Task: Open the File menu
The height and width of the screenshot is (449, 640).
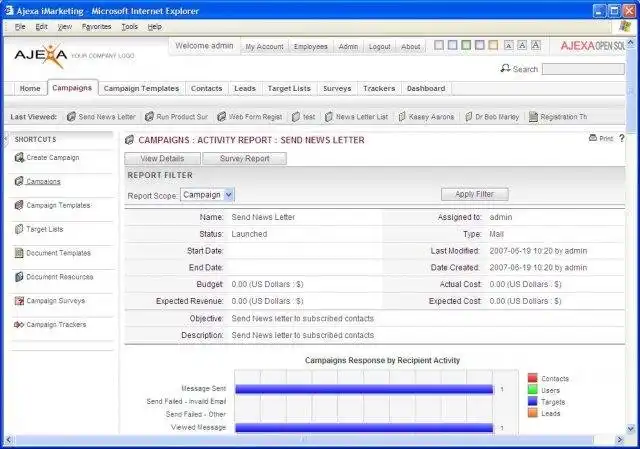Action: tap(20, 27)
